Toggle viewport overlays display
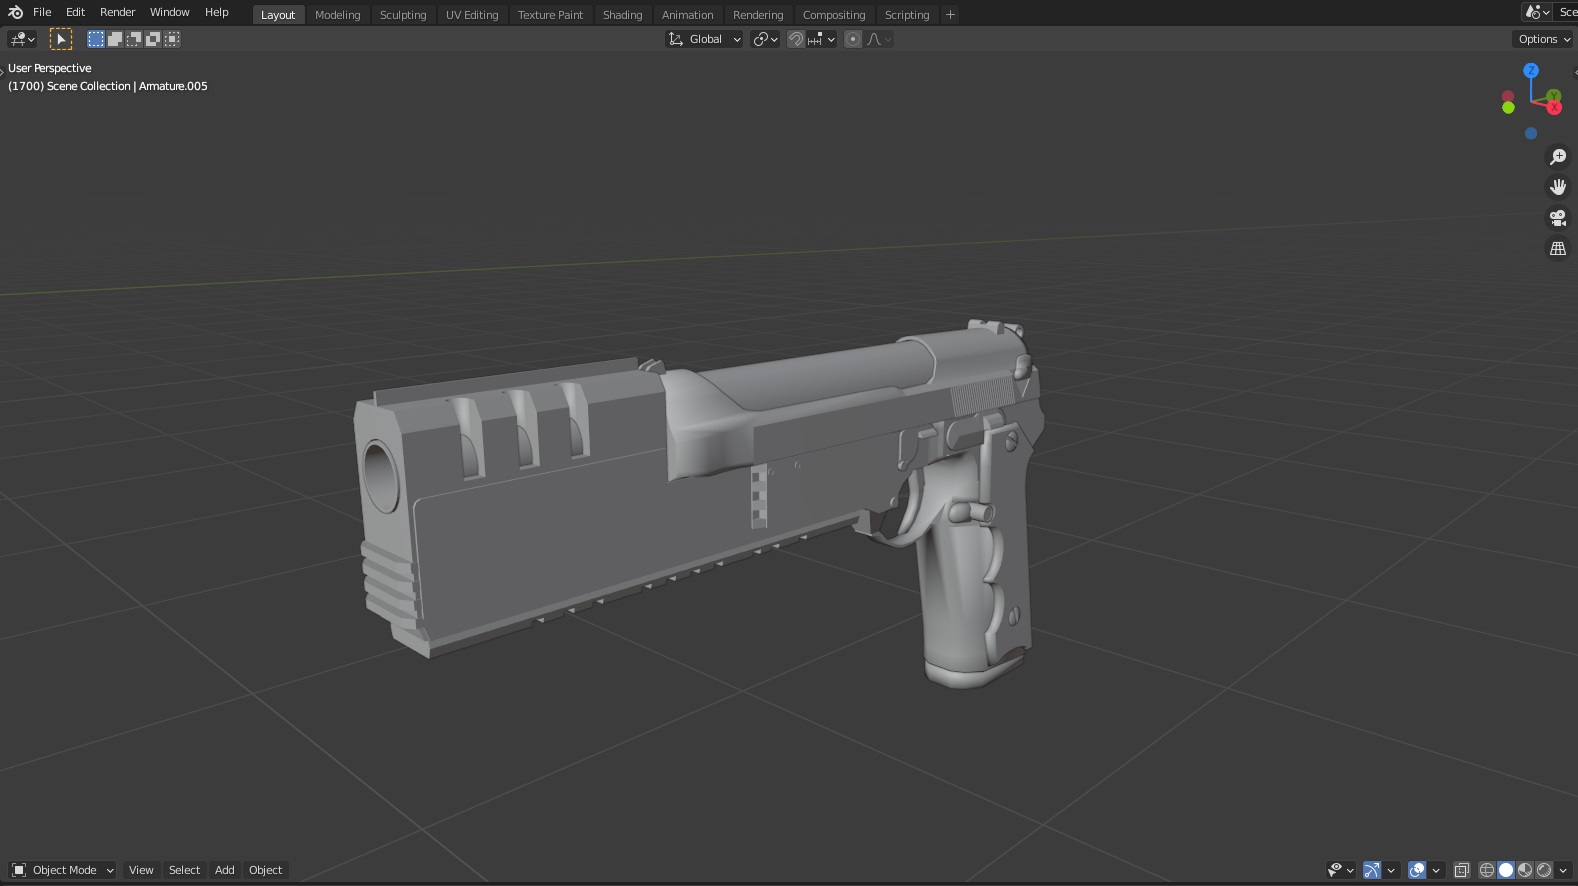 (x=1416, y=870)
